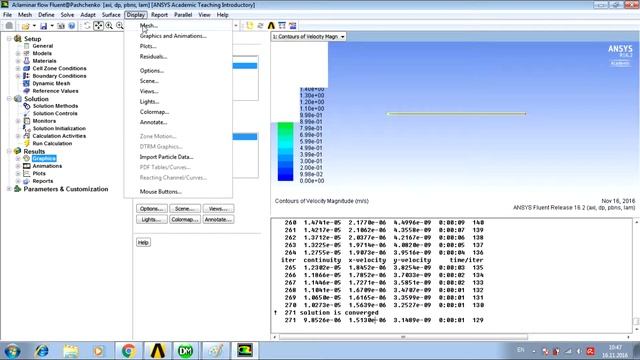Click the Options... button in task page

pyautogui.click(x=151, y=209)
